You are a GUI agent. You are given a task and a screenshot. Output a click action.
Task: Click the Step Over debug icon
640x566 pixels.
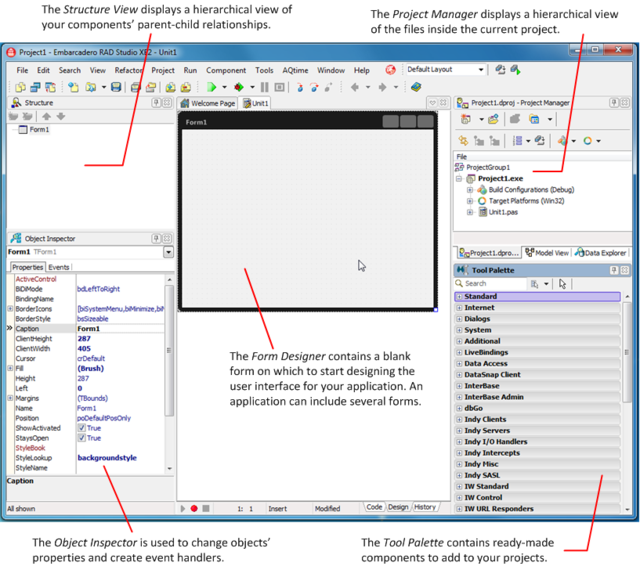point(314,87)
